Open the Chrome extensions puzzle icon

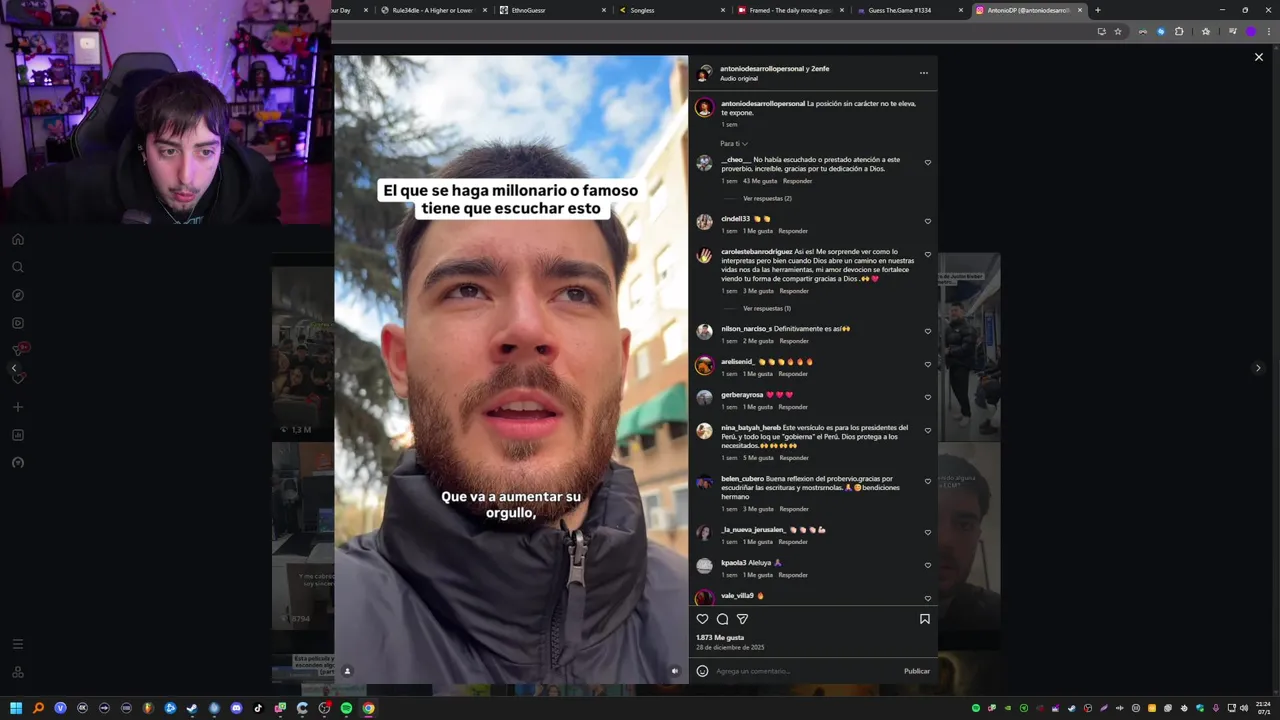pyautogui.click(x=1179, y=31)
